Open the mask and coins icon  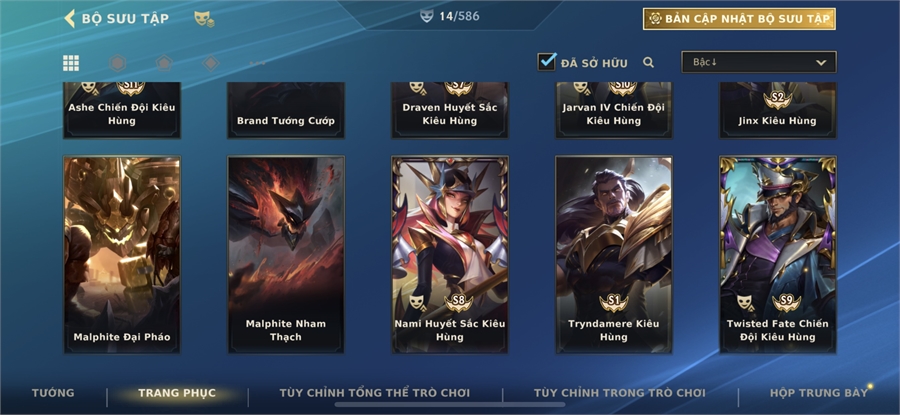click(x=204, y=19)
